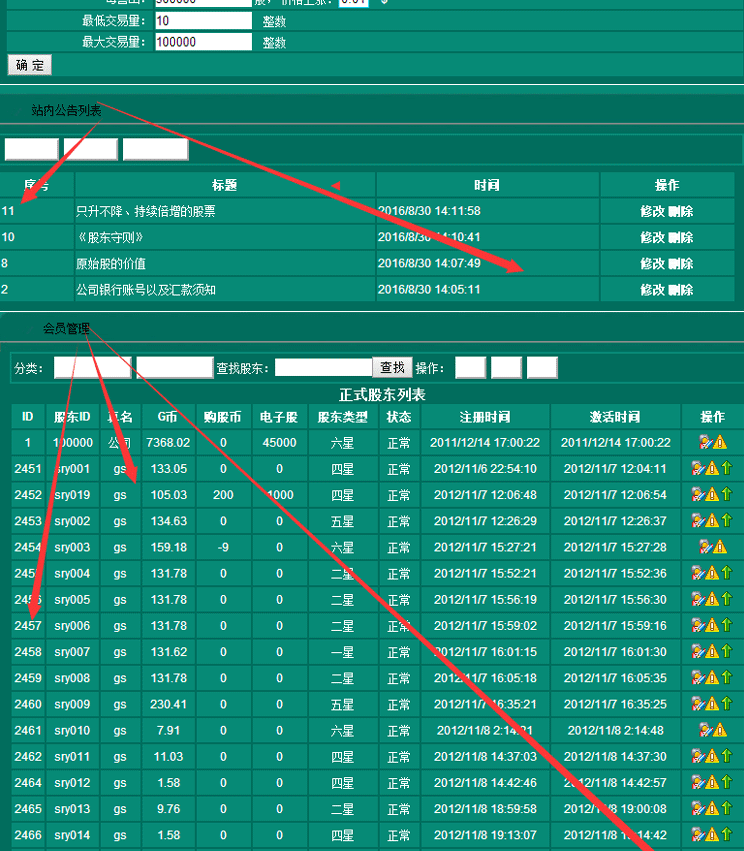This screenshot has height=851, width=744.
Task: Click the G币 column header
Action: tap(168, 417)
